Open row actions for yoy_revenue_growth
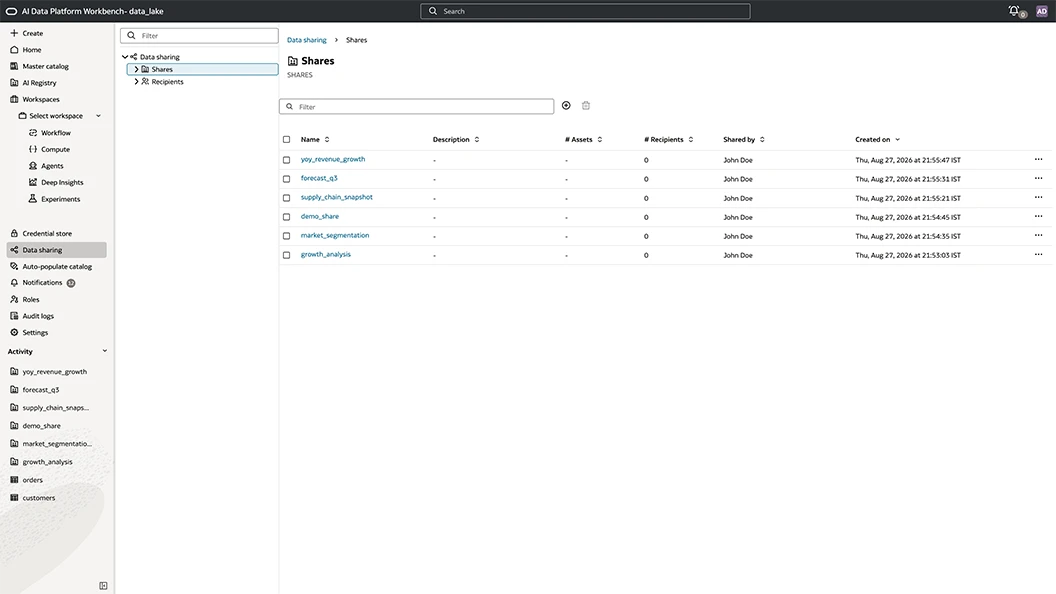This screenshot has width=1056, height=594. [1038, 160]
